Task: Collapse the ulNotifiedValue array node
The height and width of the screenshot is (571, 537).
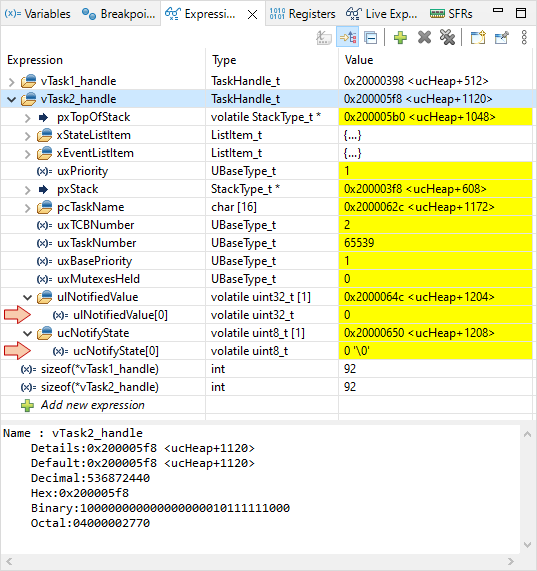Action: click(x=28, y=297)
